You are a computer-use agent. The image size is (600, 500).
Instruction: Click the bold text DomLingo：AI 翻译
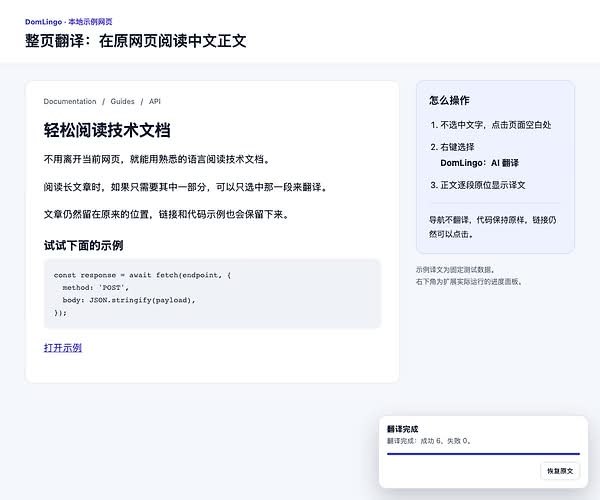[479, 163]
